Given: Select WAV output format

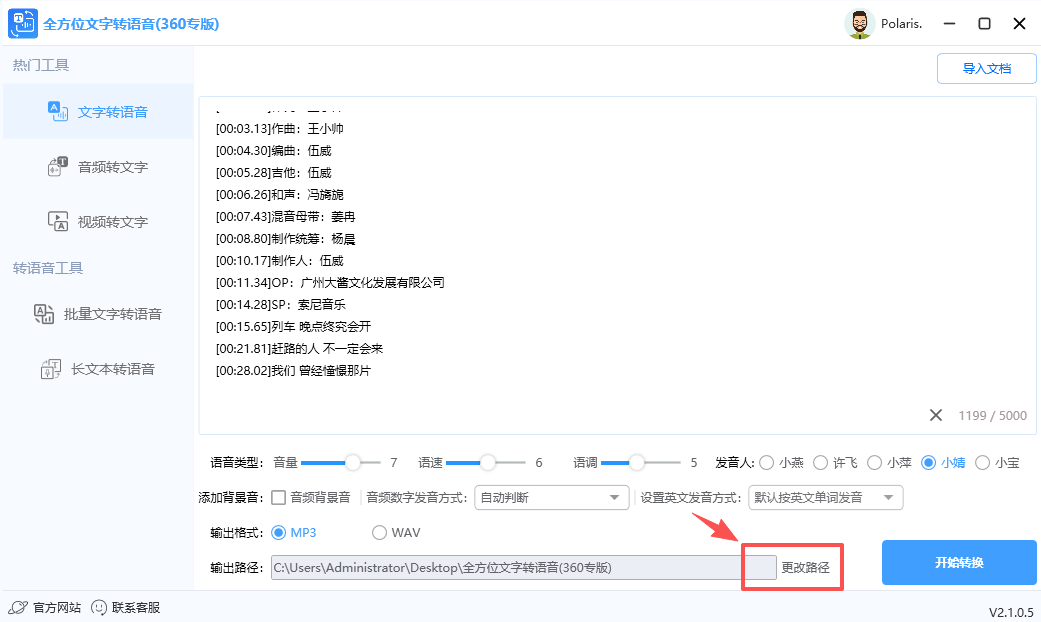Looking at the screenshot, I should 379,532.
